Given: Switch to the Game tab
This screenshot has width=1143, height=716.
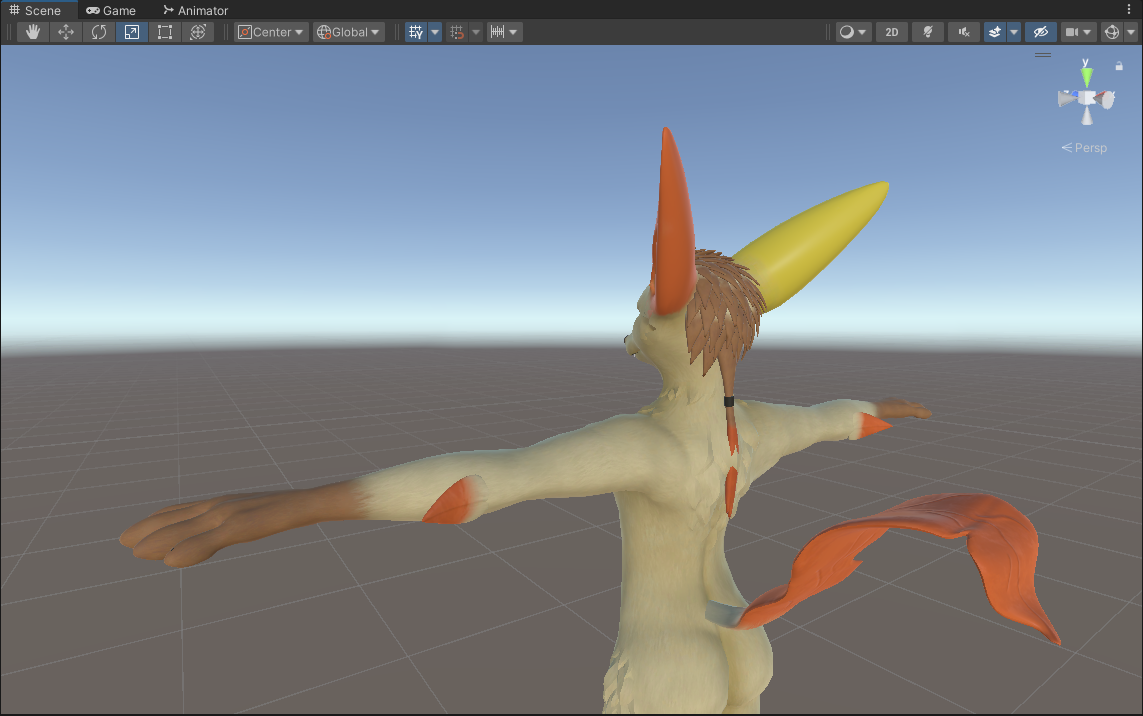Looking at the screenshot, I should (111, 10).
